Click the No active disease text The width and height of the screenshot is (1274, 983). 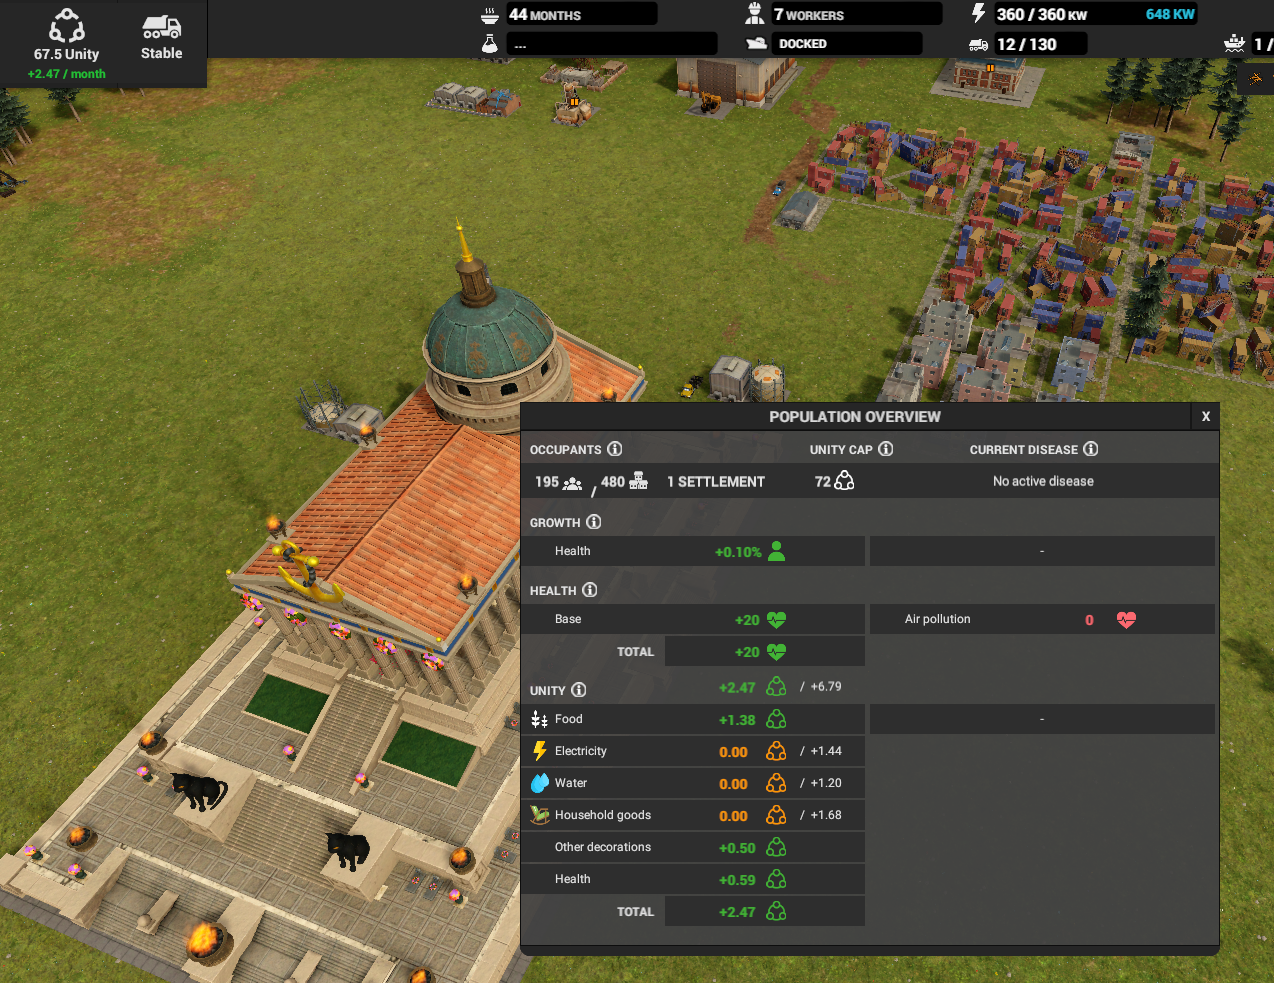[x=1043, y=481]
